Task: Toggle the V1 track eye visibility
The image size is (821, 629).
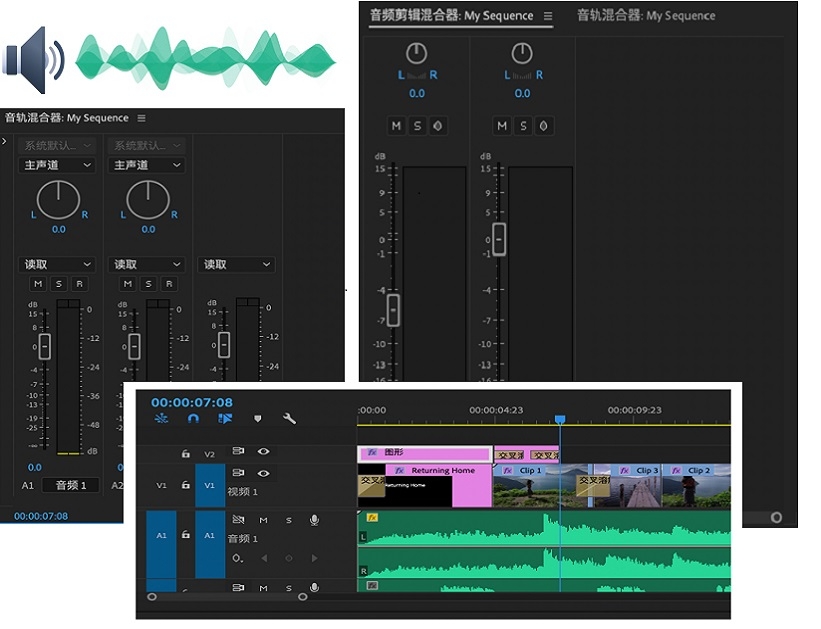Action: coord(263,473)
